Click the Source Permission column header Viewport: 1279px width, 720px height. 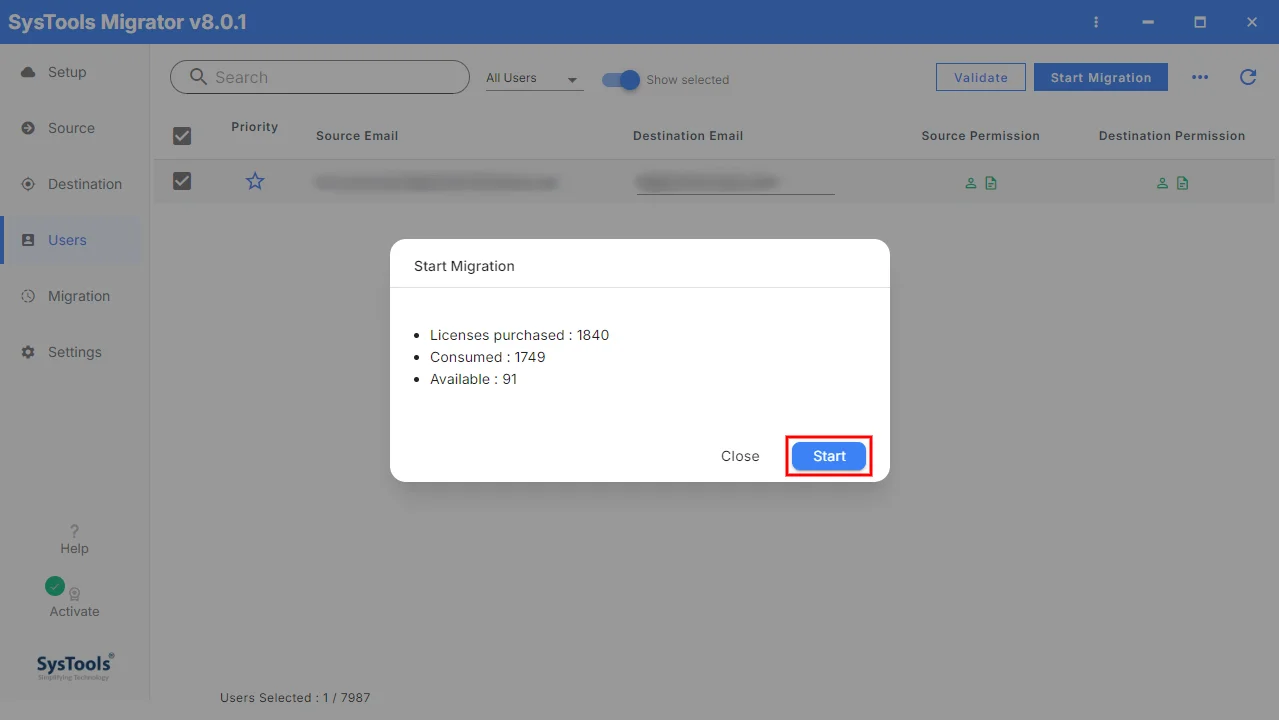point(980,136)
